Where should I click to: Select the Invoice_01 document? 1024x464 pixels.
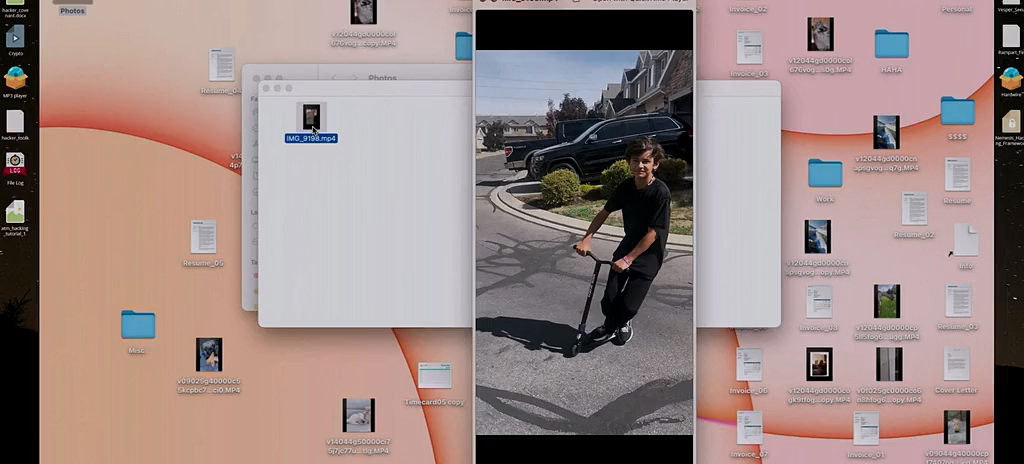(x=866, y=428)
